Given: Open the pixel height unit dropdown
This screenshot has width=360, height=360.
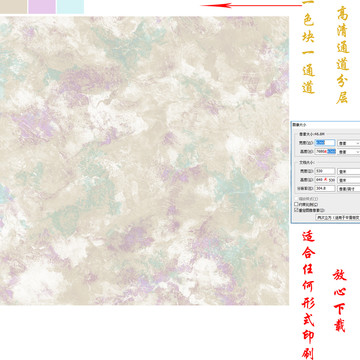Looking at the screenshot, I should coord(349,152).
